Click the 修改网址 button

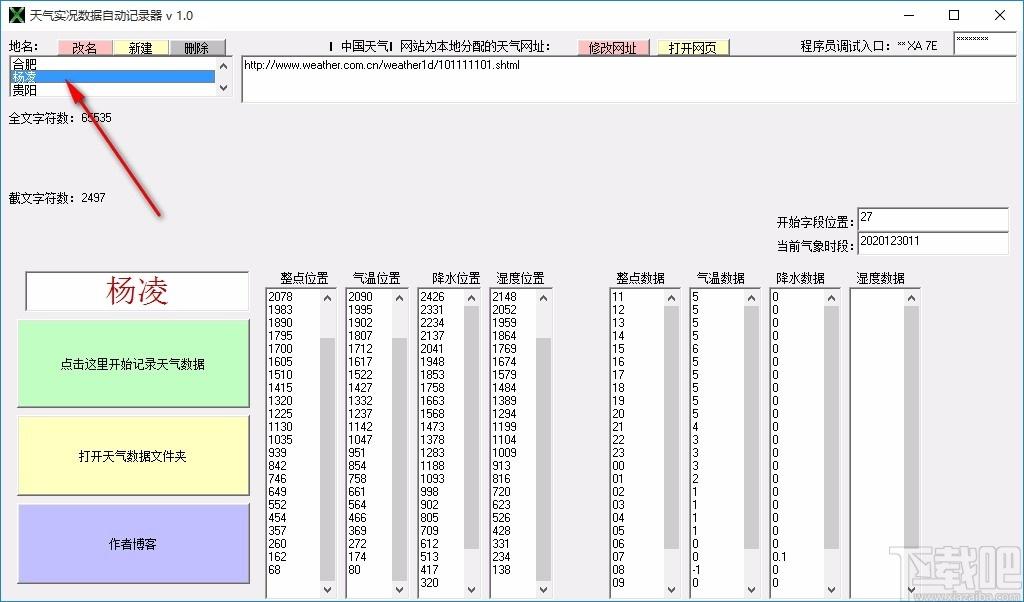pos(613,48)
